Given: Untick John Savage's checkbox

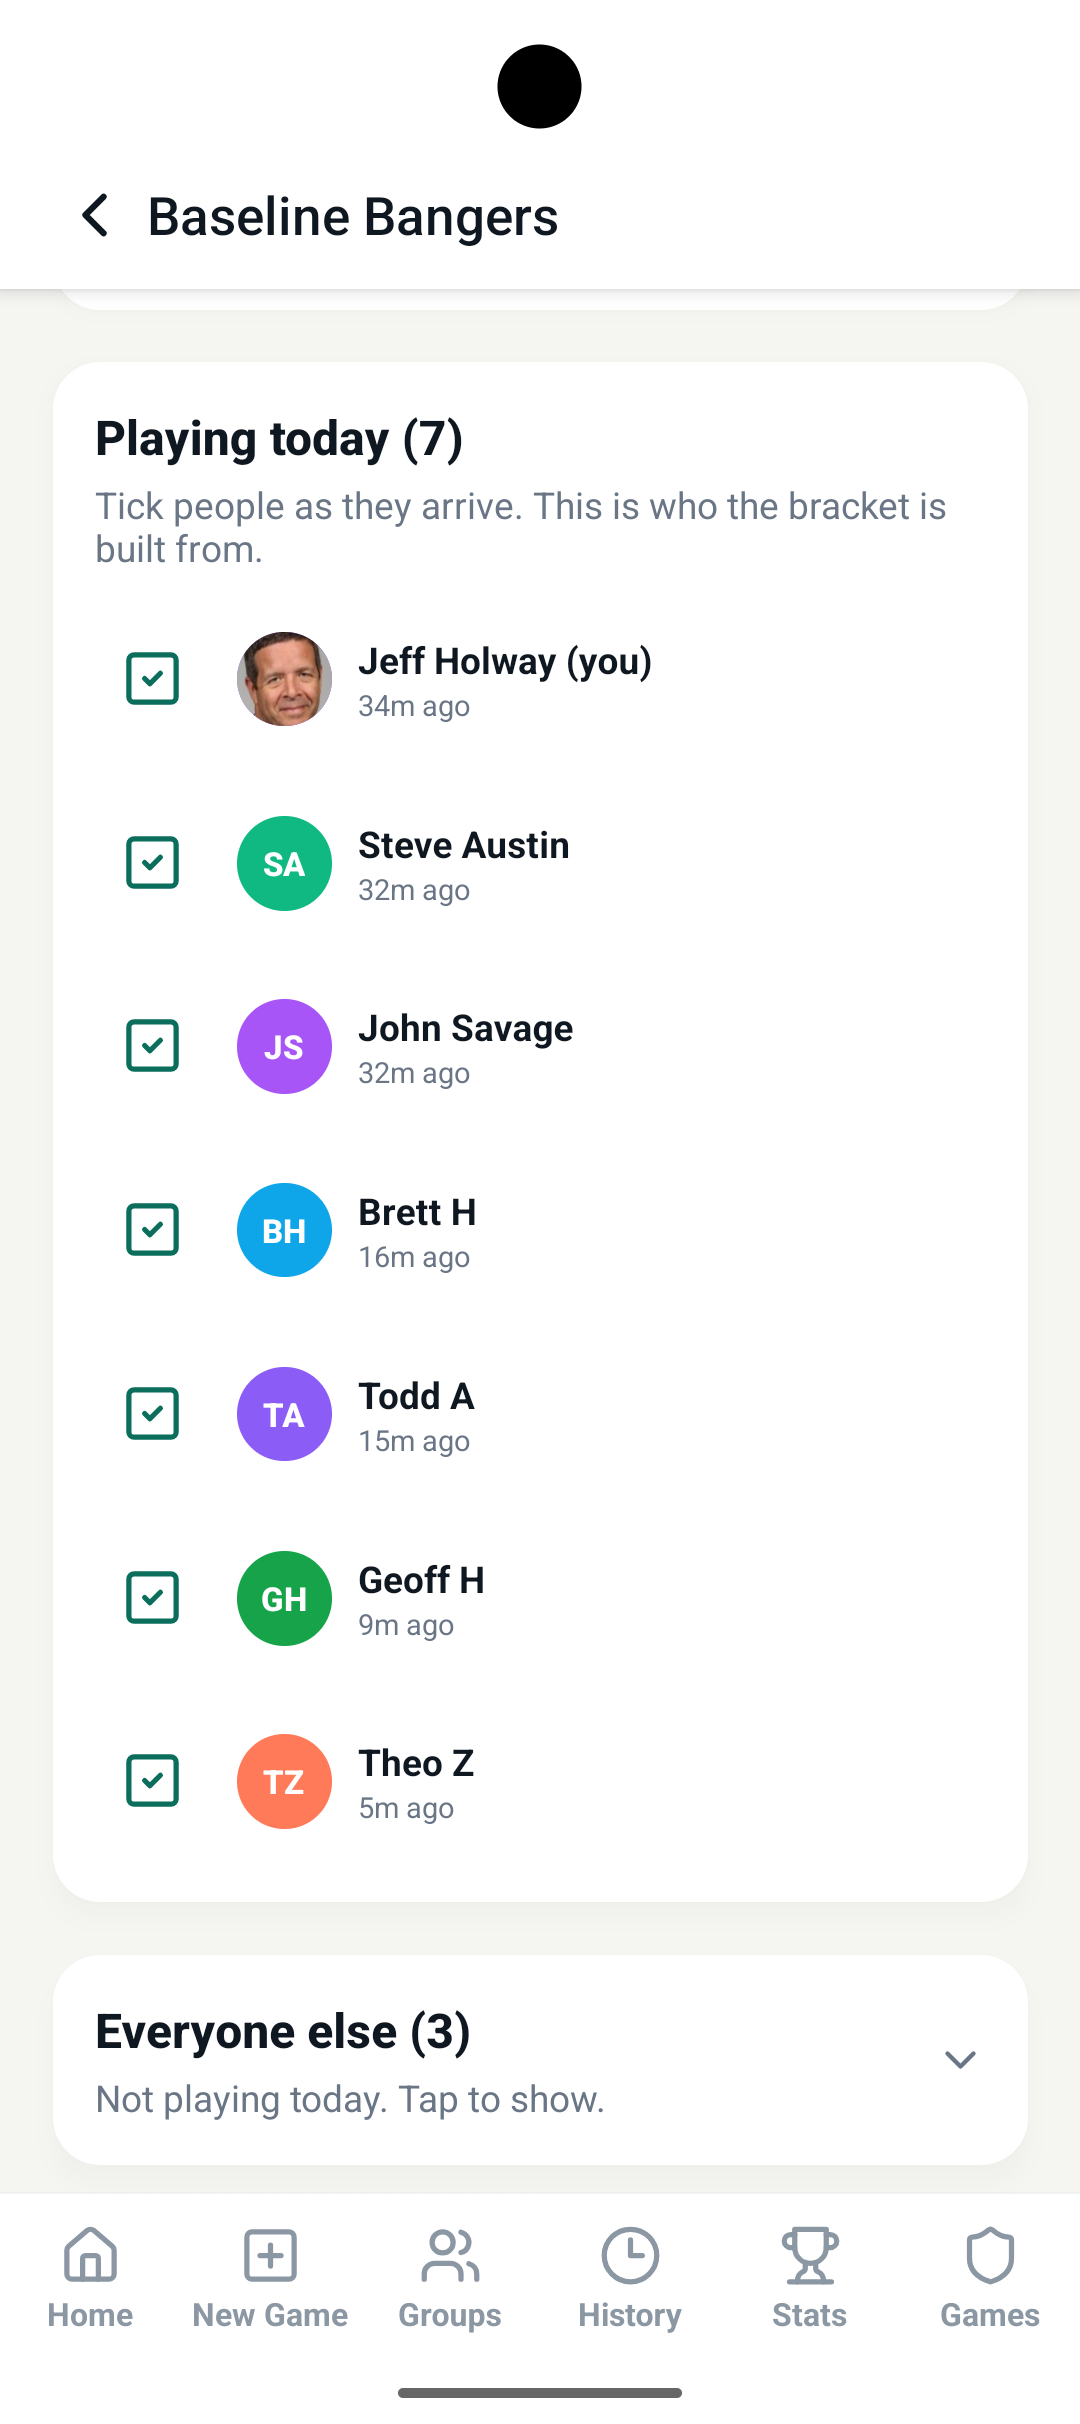Looking at the screenshot, I should pos(152,1046).
